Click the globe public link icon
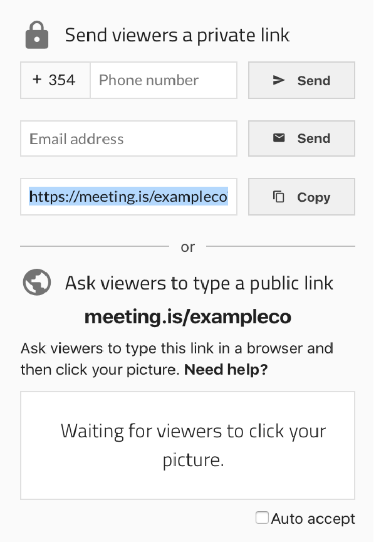The width and height of the screenshot is (374, 542). tap(37, 282)
